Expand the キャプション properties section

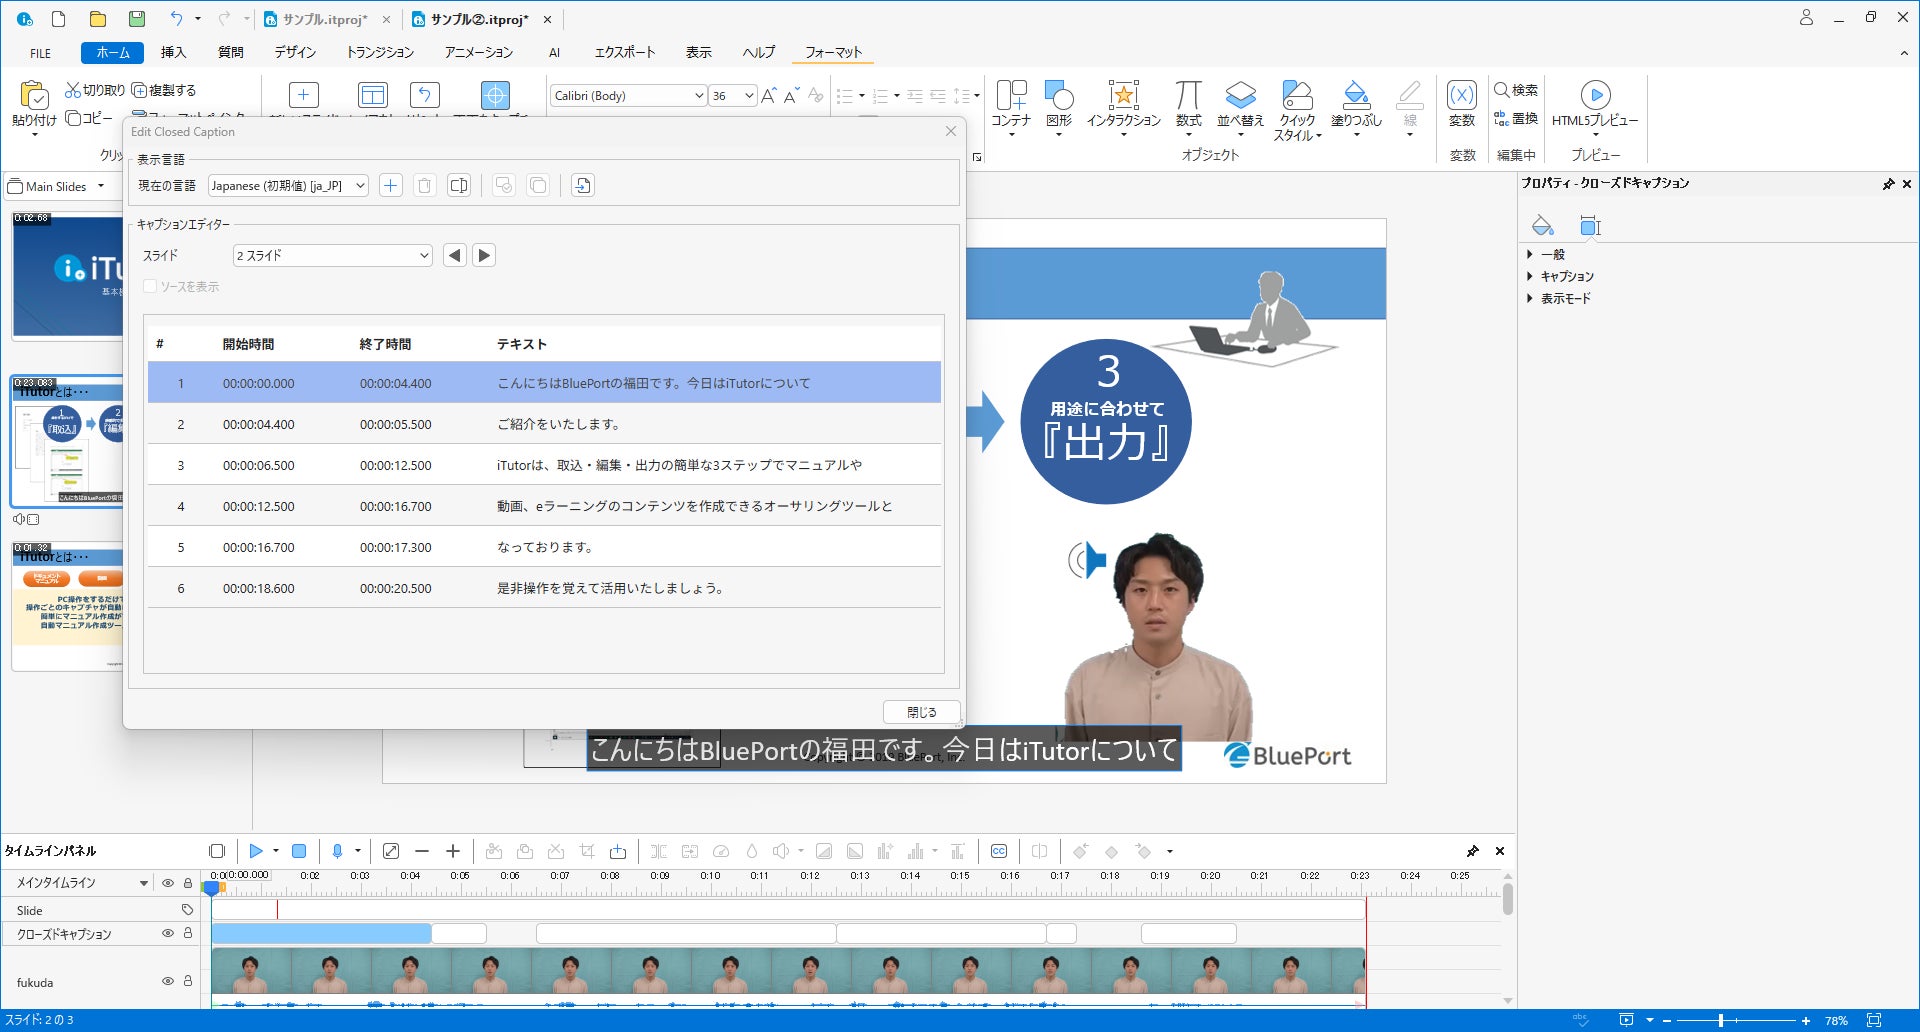(x=1530, y=276)
